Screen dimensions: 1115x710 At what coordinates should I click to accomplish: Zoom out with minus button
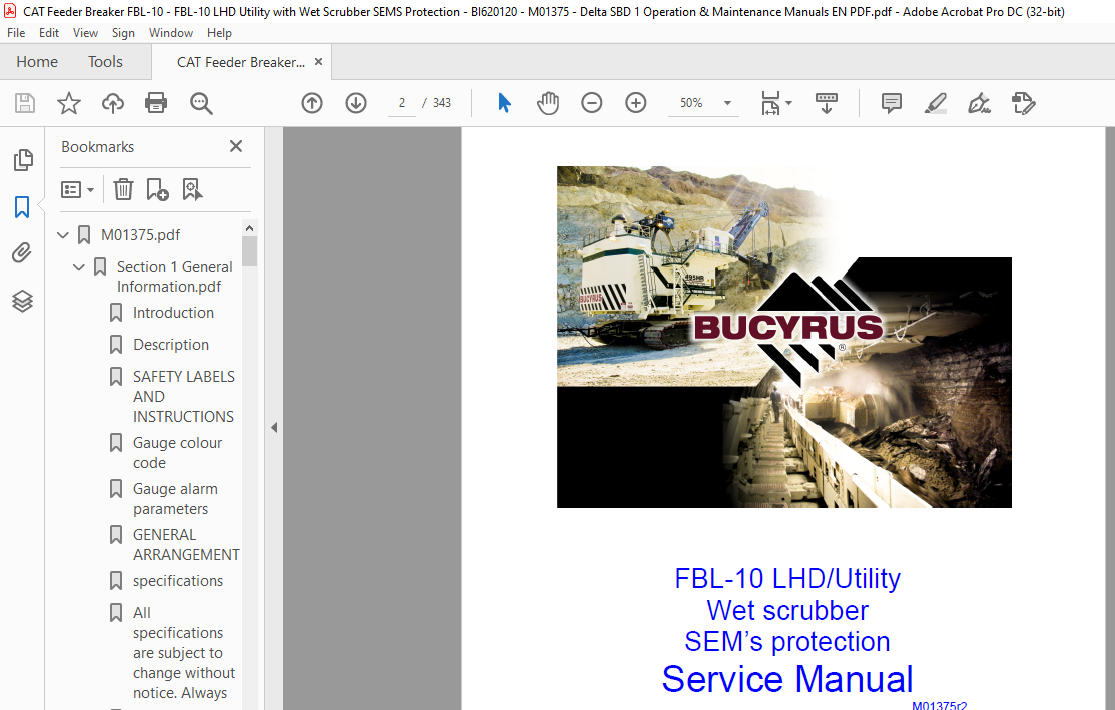click(x=592, y=103)
